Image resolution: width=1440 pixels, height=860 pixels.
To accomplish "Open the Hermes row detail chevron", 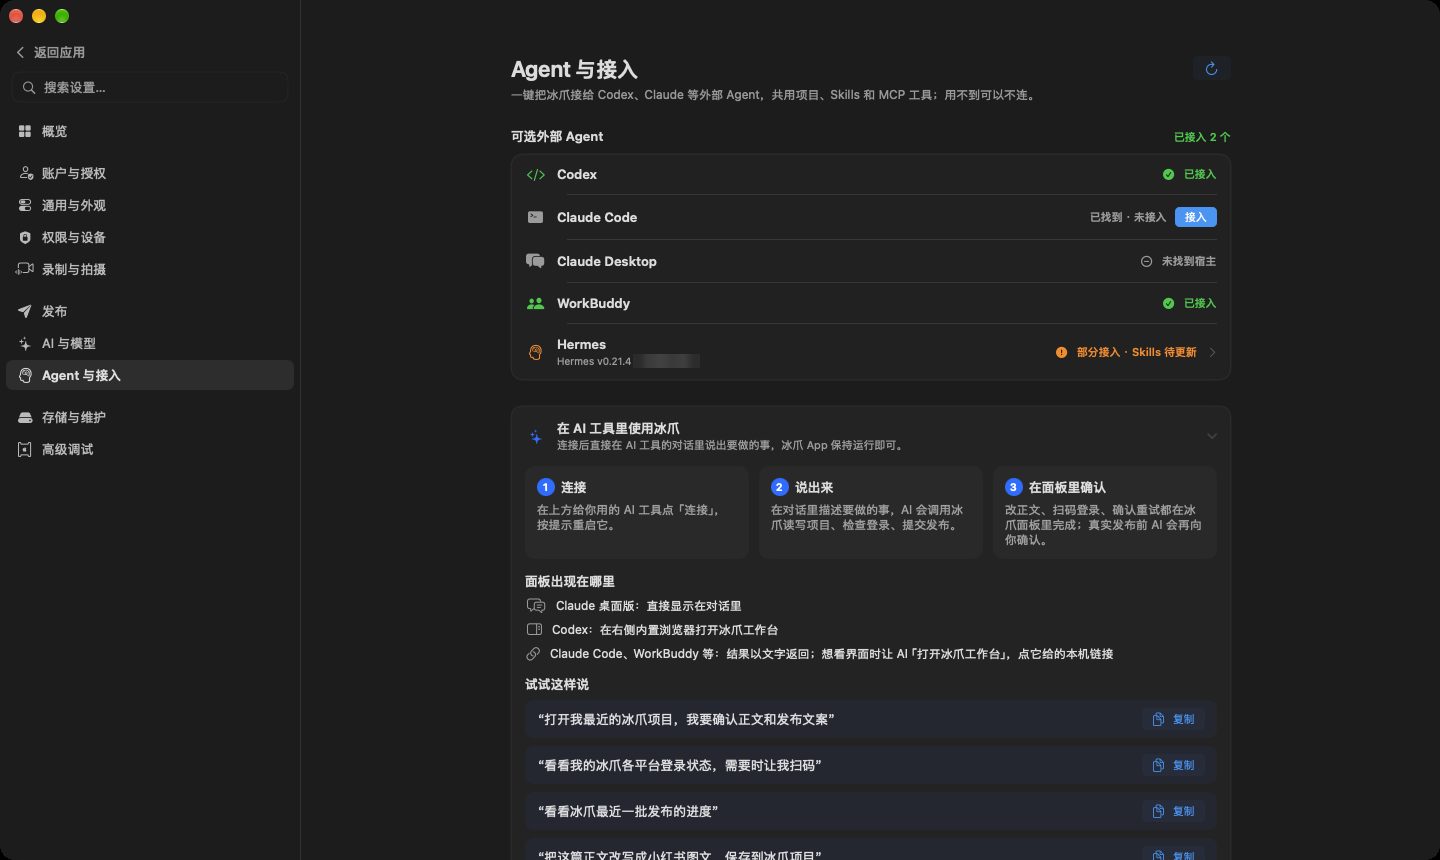I will 1212,352.
